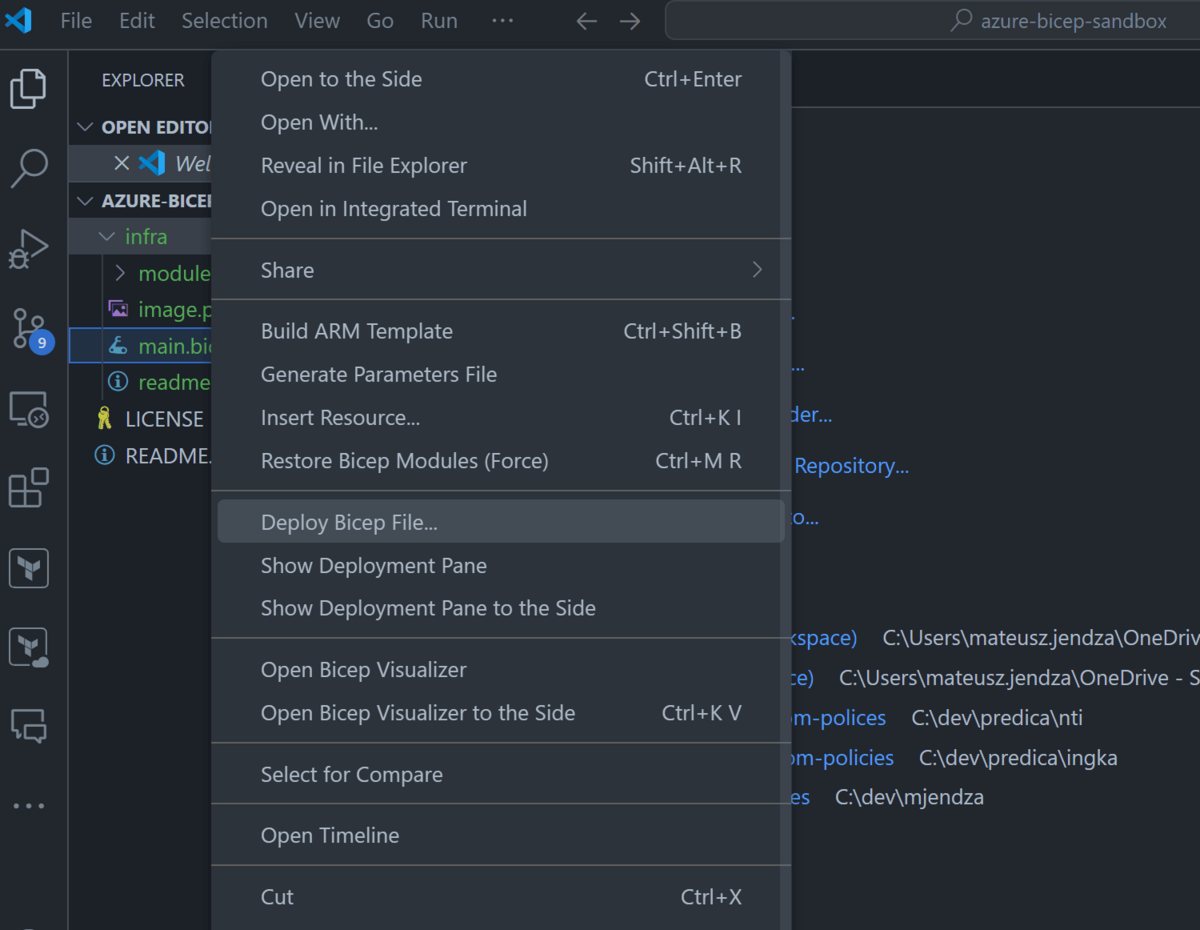Select the LICENSE file in explorer
The height and width of the screenshot is (930, 1200).
(164, 419)
